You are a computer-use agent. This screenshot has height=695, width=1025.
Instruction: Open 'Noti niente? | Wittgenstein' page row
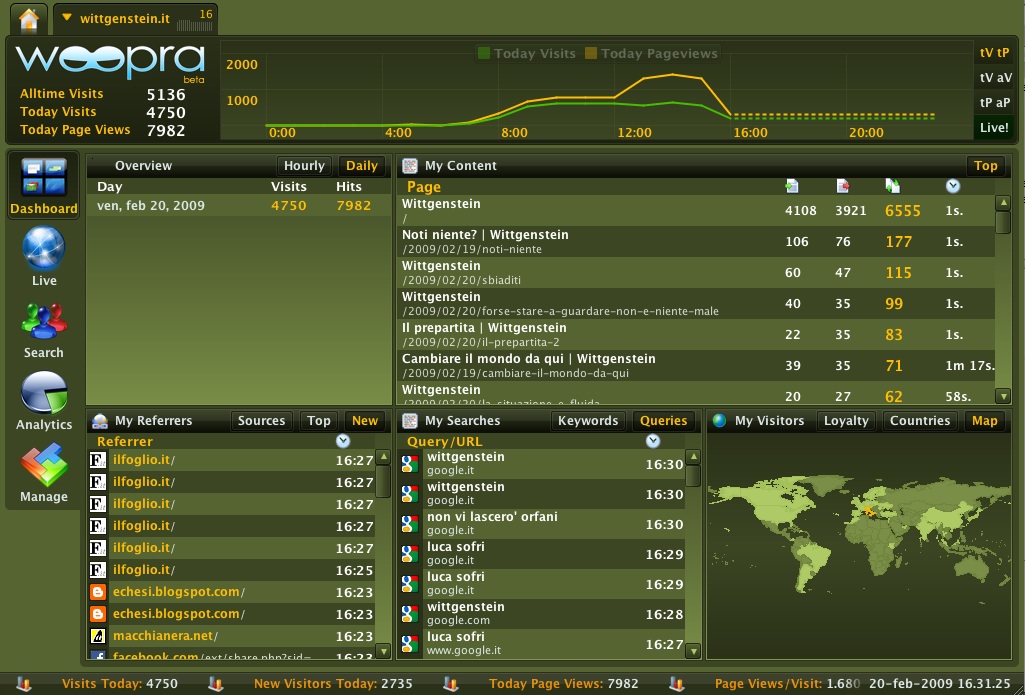pos(696,241)
